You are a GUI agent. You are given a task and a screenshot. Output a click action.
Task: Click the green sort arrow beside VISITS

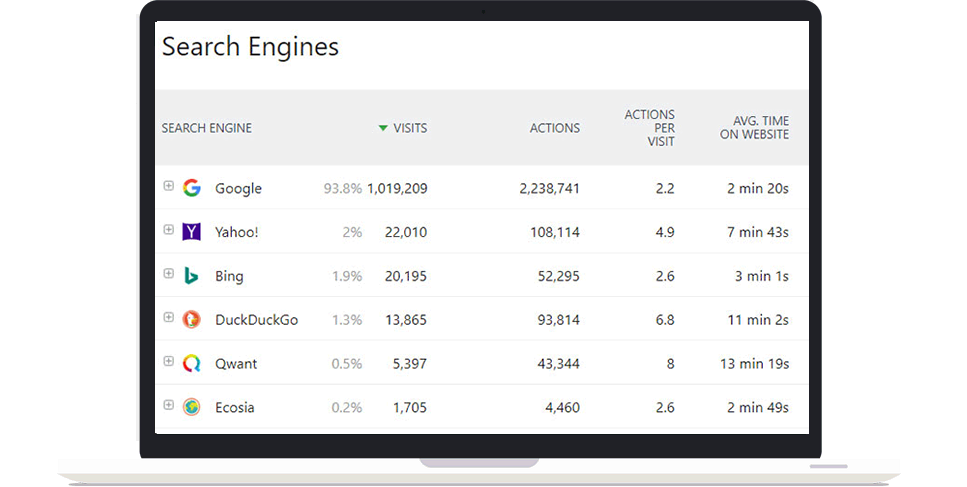point(383,128)
